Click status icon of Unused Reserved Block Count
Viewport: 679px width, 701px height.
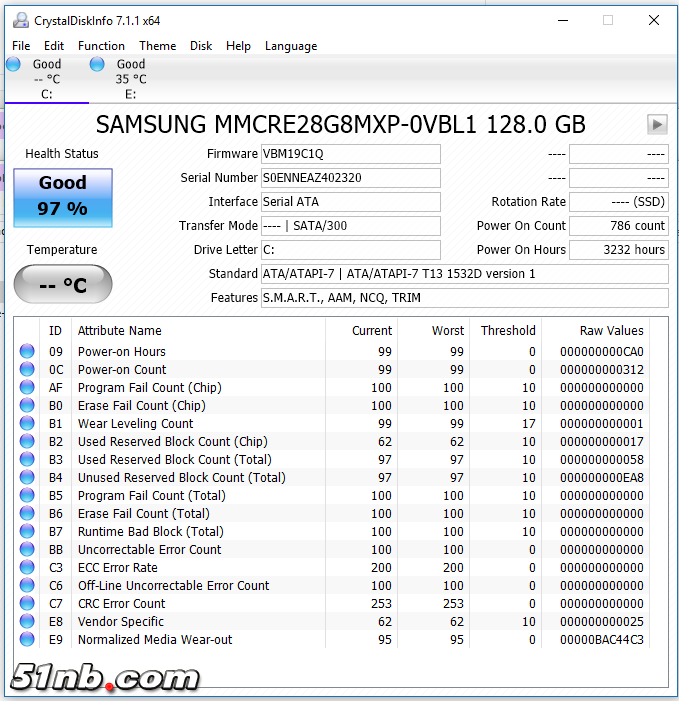click(x=27, y=477)
